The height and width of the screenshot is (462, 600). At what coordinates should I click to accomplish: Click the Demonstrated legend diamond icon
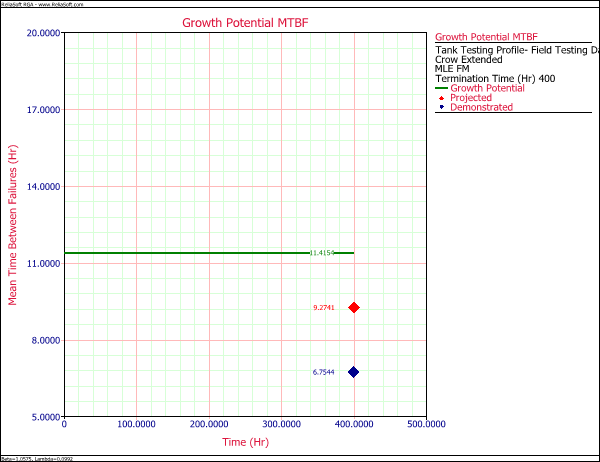pyautogui.click(x=441, y=107)
